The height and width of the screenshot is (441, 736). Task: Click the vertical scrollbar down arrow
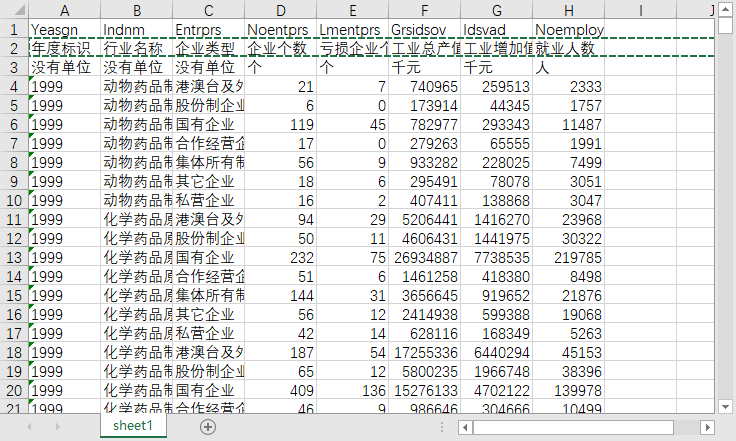point(726,407)
